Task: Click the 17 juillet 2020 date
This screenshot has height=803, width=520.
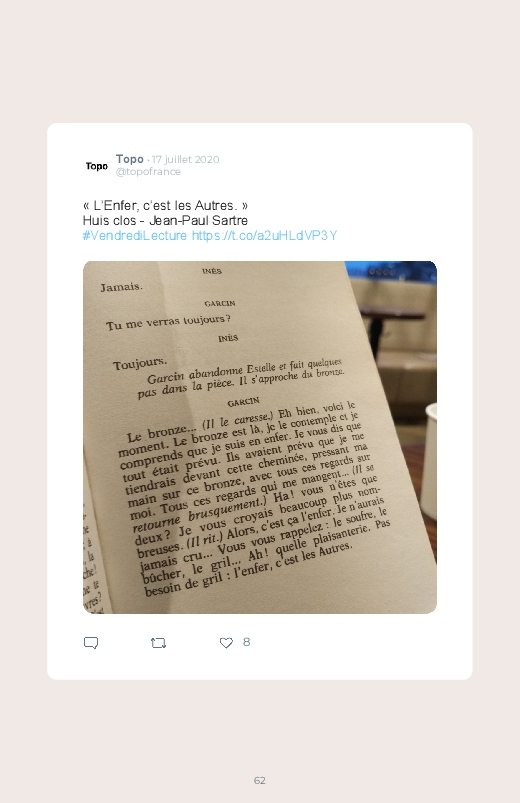Action: tap(185, 159)
